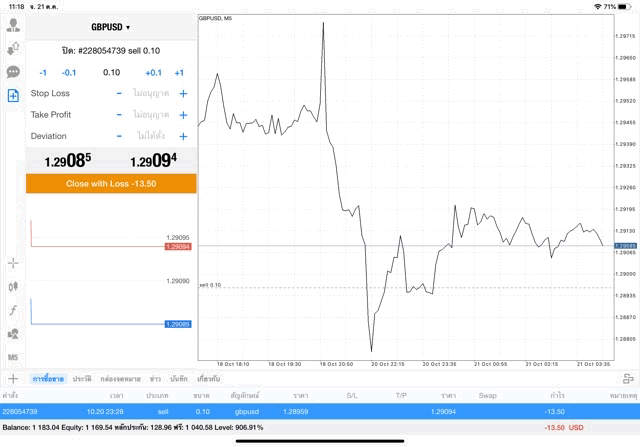Select the new order document icon
This screenshot has width=640, height=447.
click(13, 96)
